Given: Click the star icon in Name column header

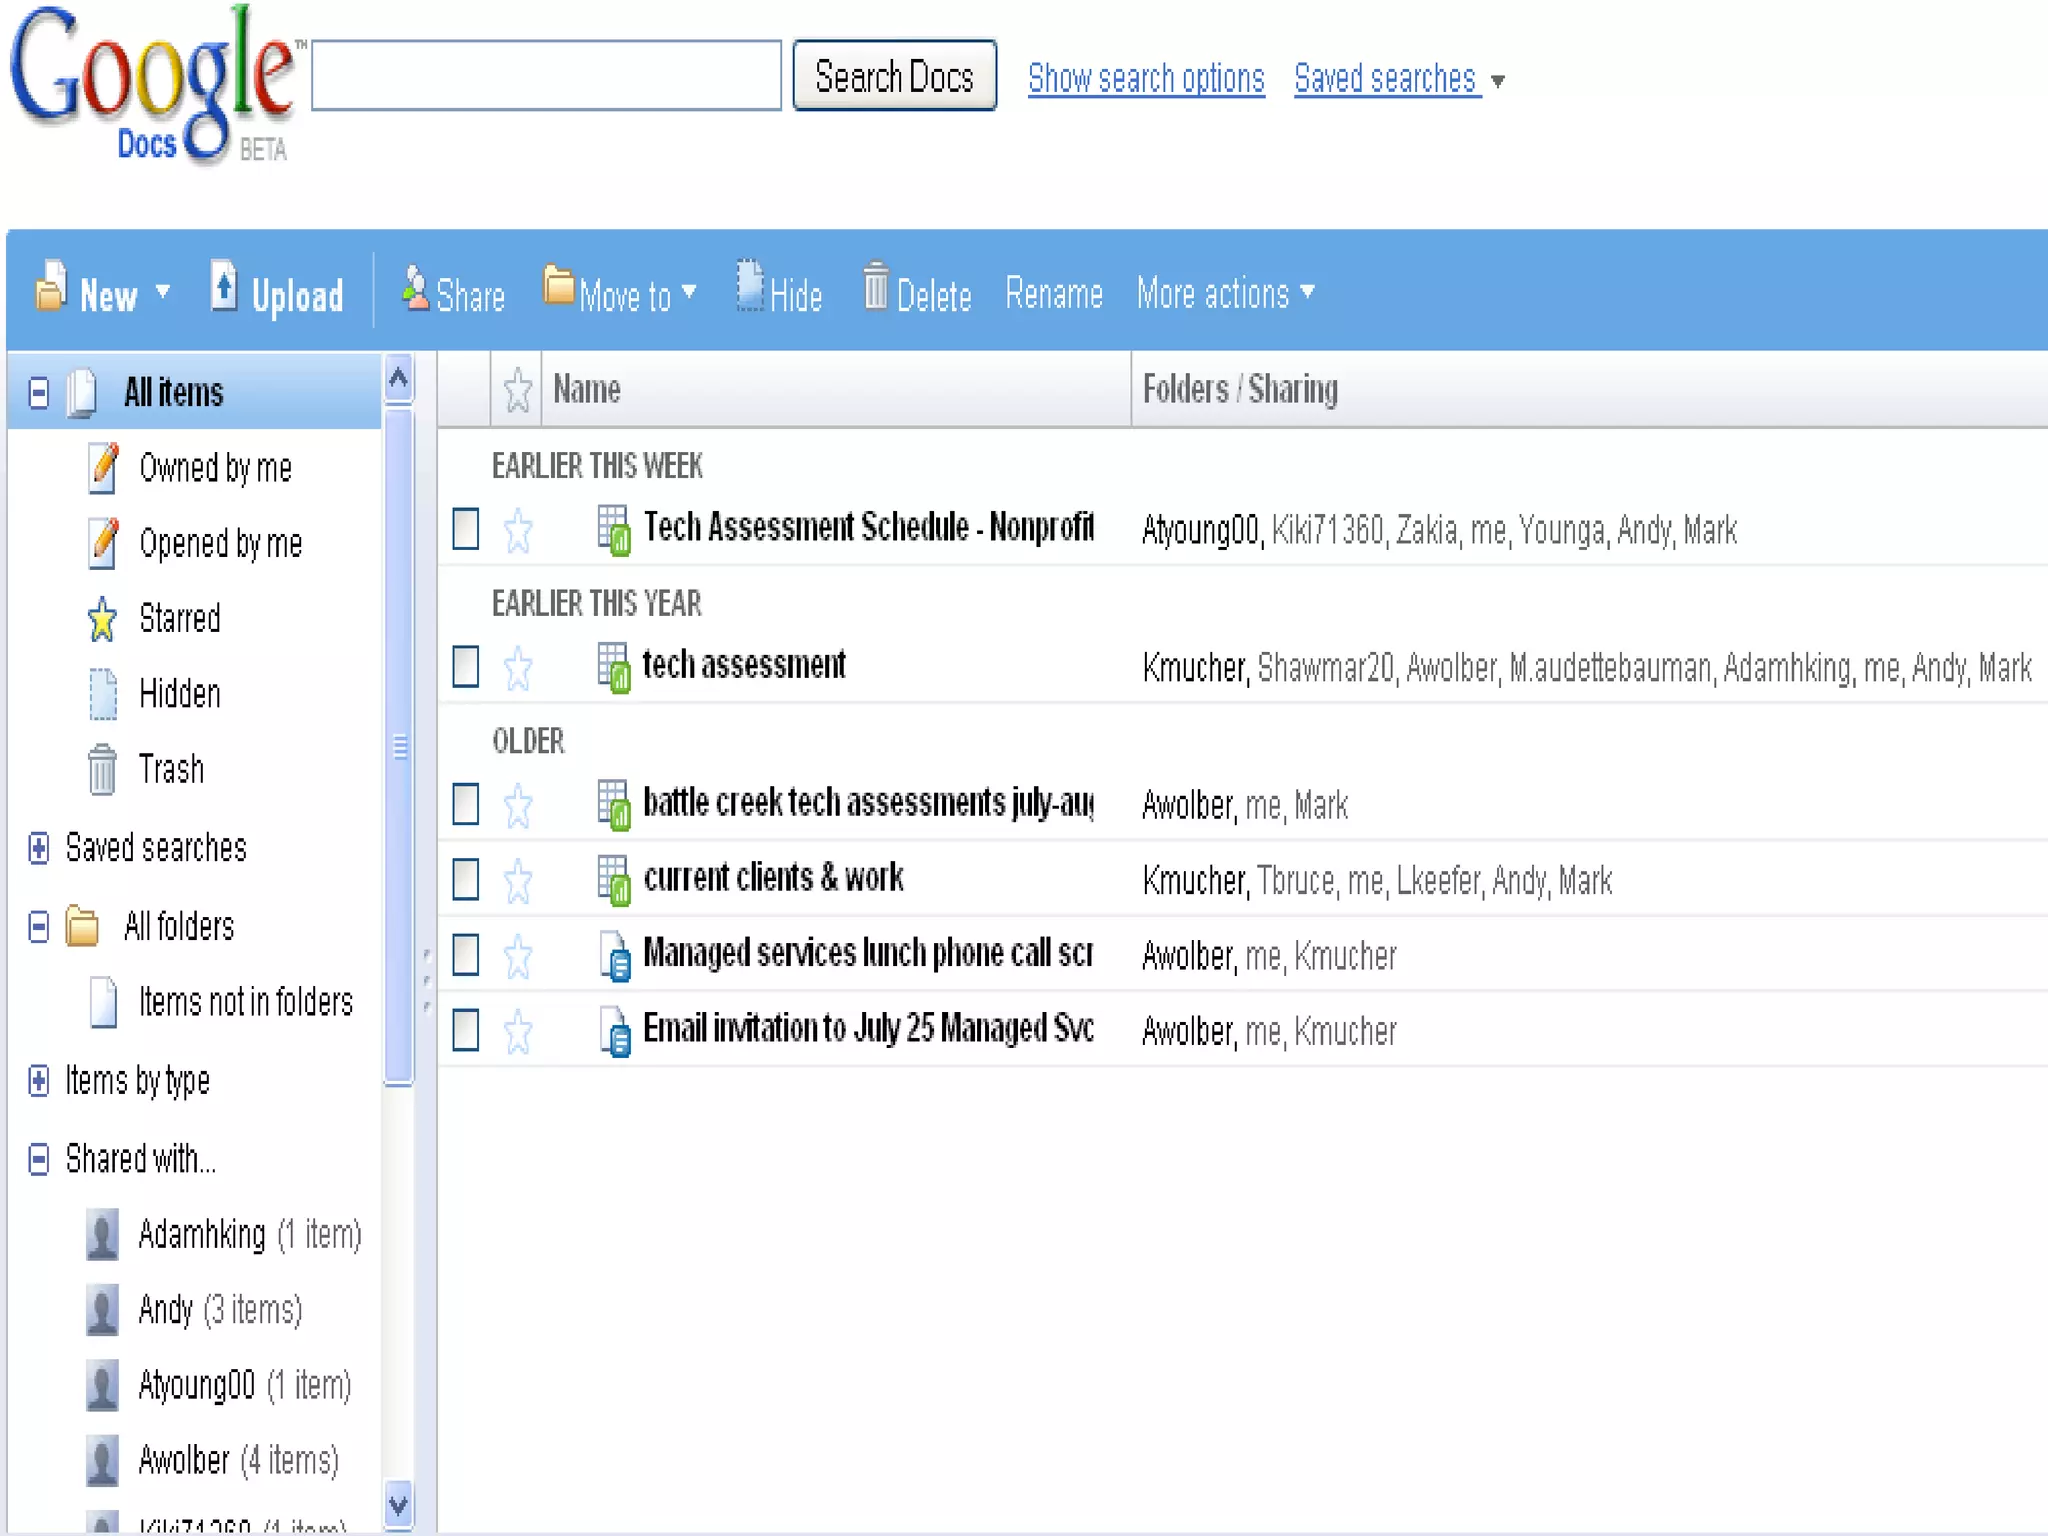Looking at the screenshot, I should click(517, 390).
